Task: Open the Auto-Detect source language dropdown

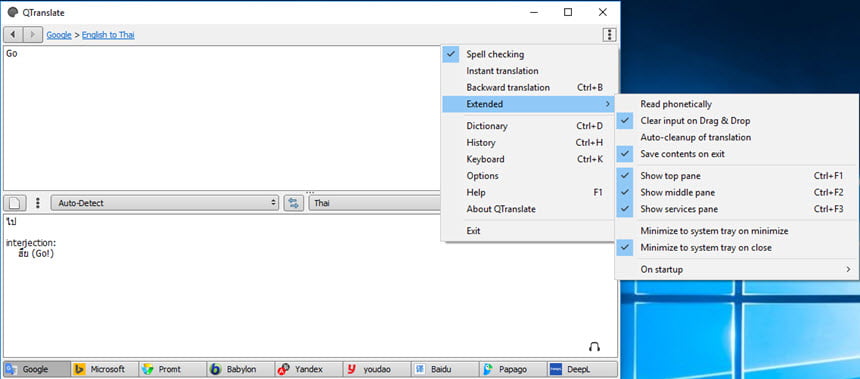Action: tap(165, 203)
